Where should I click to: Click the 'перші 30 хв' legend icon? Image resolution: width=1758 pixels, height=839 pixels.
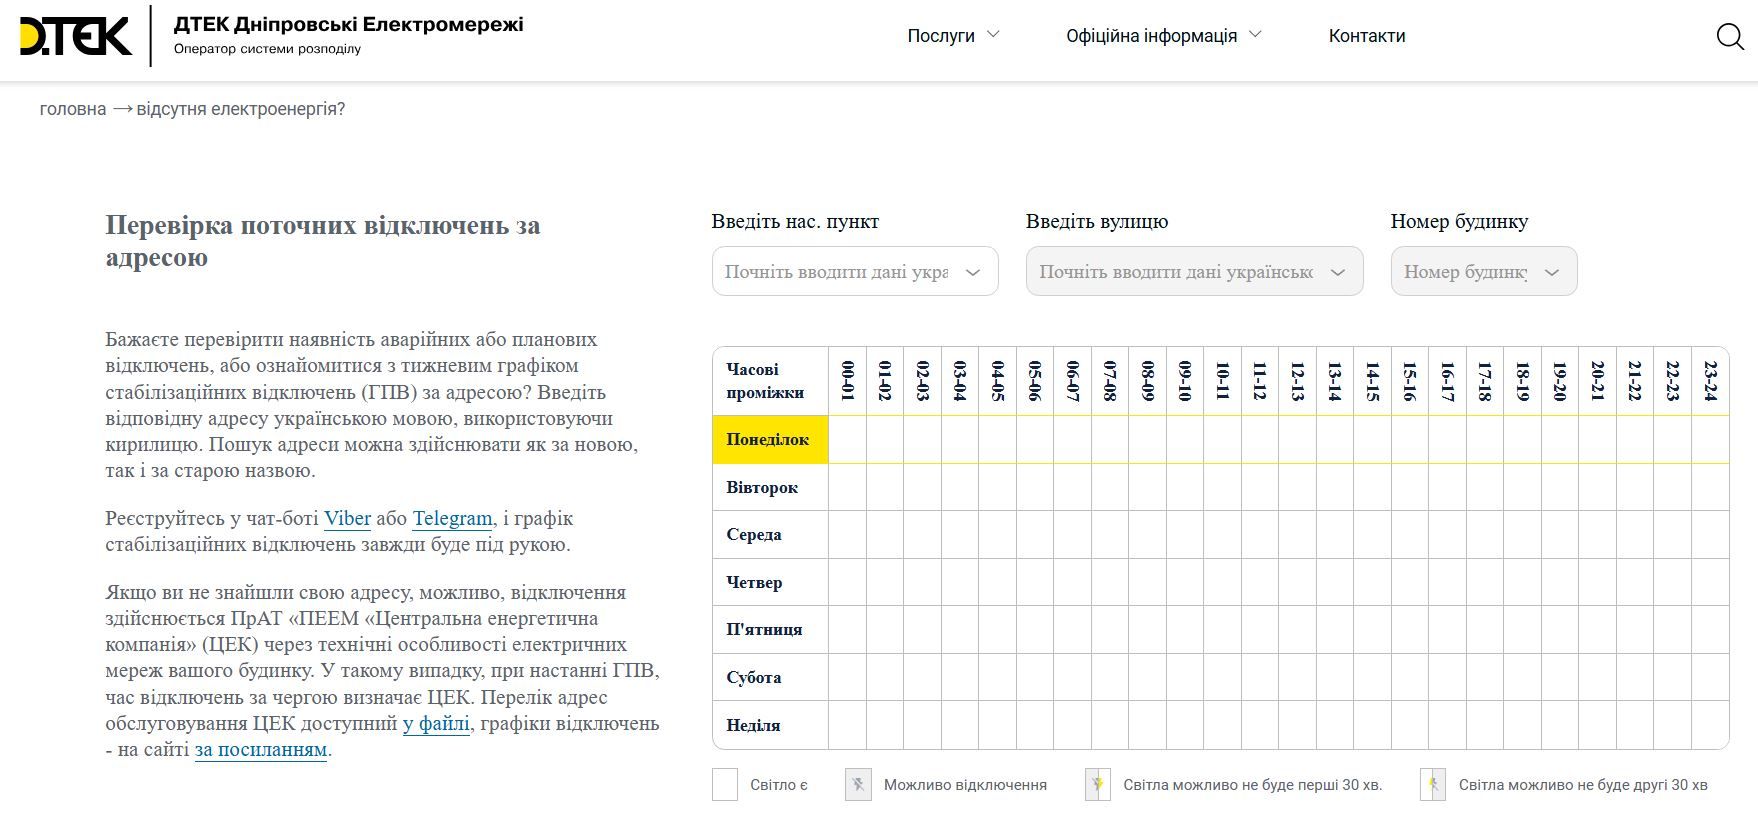pos(1097,785)
